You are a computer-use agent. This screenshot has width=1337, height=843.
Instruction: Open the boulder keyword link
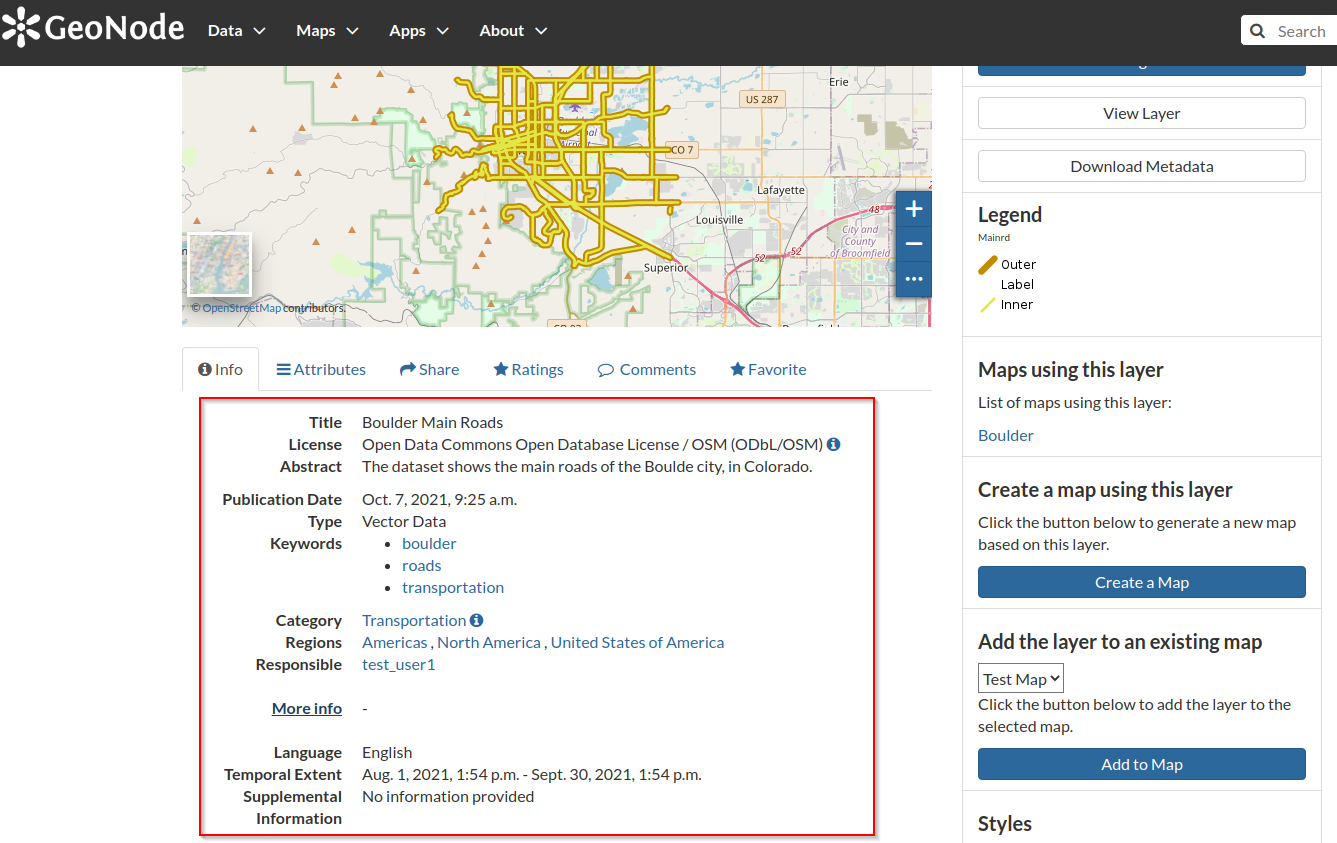pos(429,543)
